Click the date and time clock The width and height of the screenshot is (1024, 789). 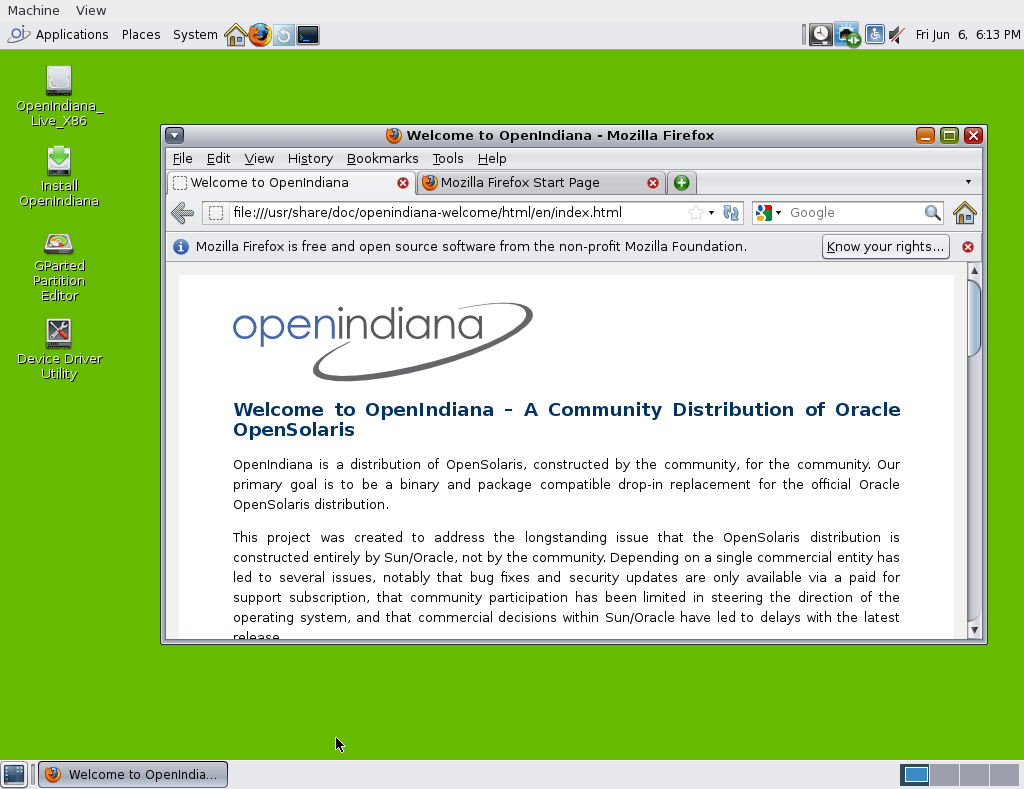coord(968,35)
